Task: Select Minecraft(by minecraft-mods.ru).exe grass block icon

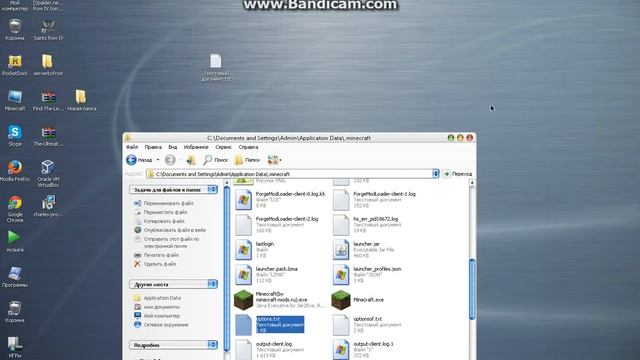Action: [244, 300]
